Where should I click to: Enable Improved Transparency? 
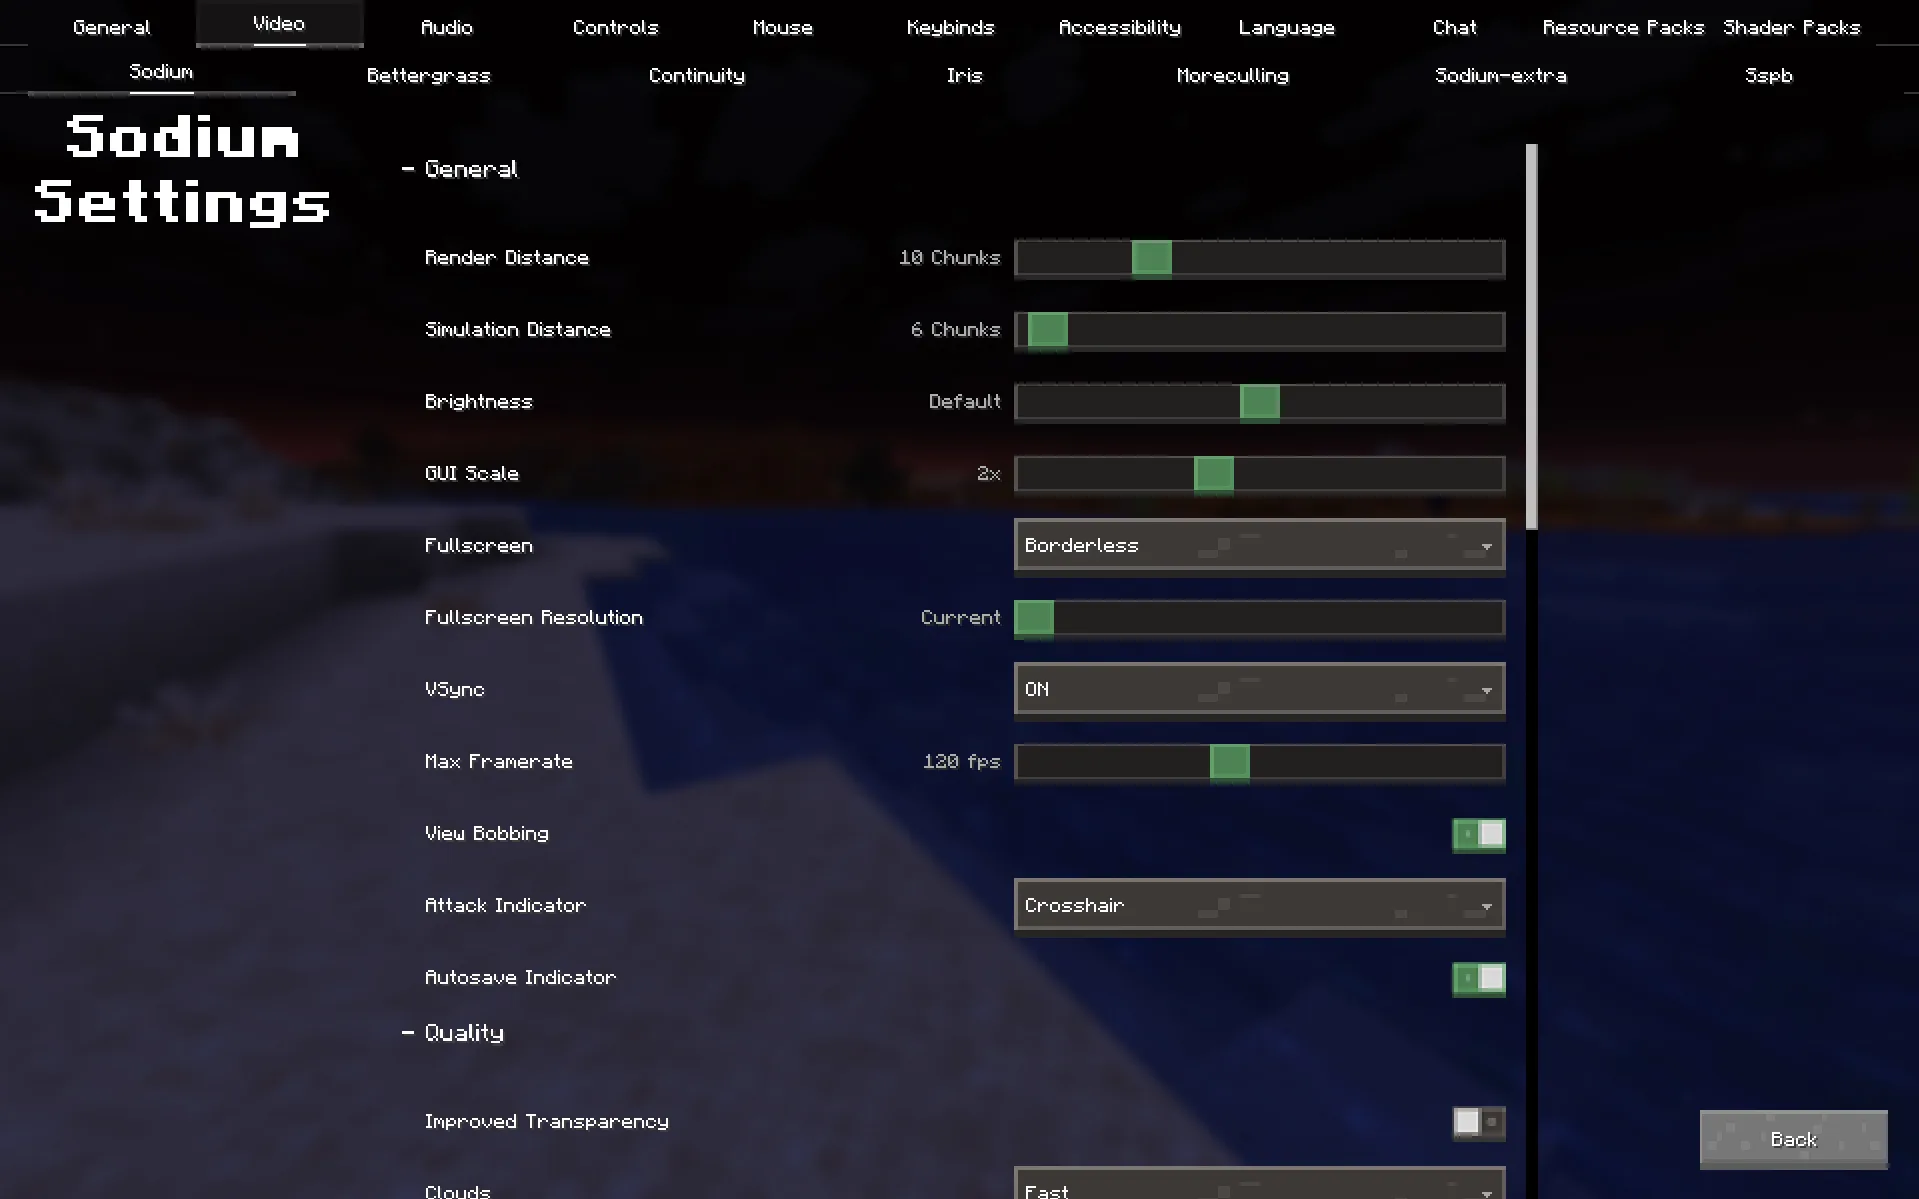(x=1478, y=1122)
